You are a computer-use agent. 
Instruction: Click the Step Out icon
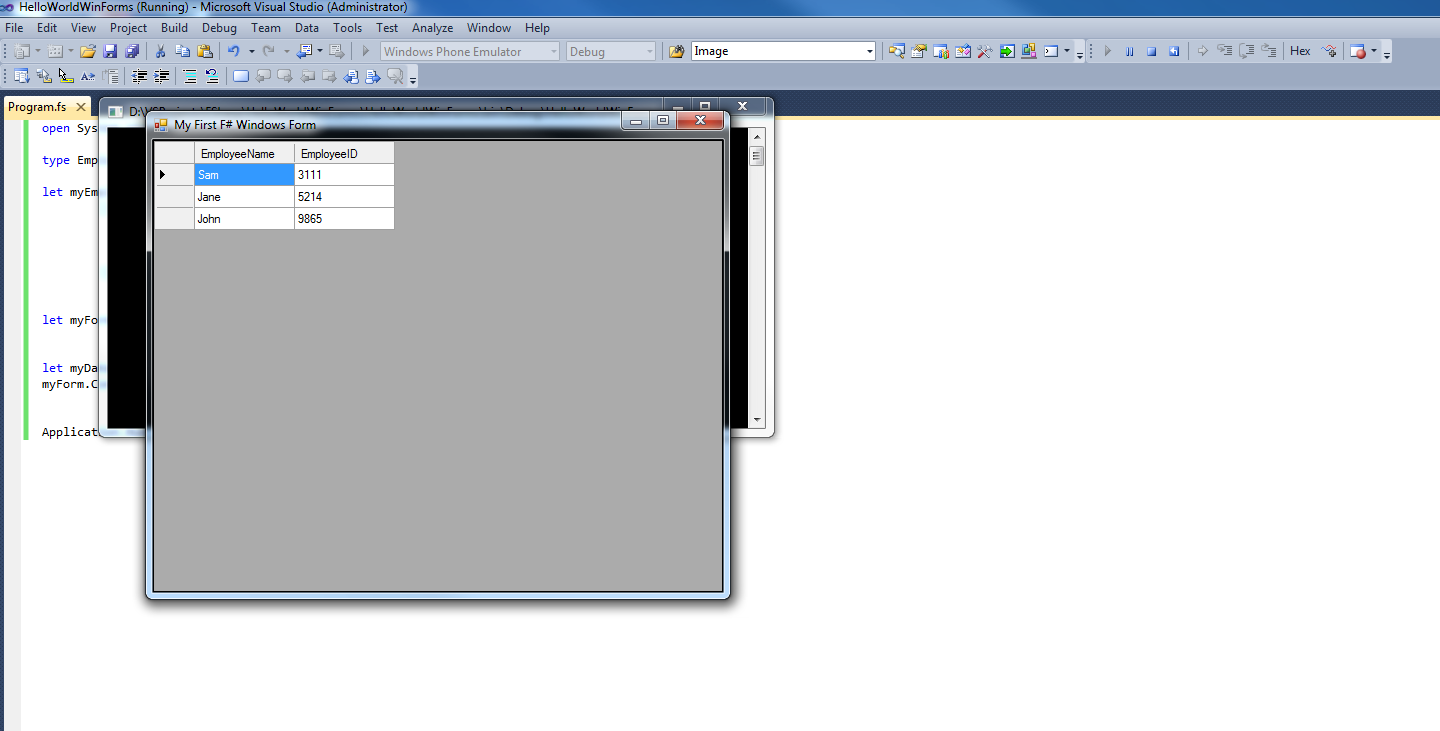pyautogui.click(x=1269, y=50)
